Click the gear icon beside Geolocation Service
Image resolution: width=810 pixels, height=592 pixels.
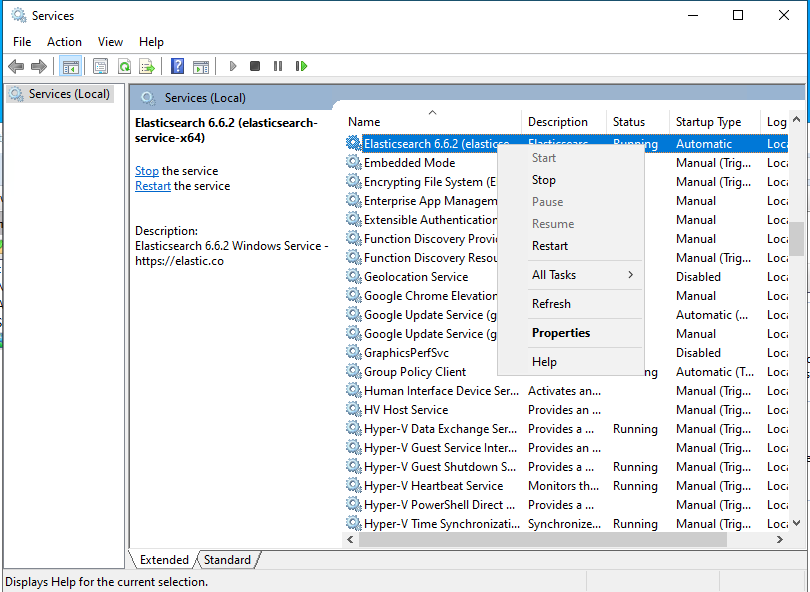pyautogui.click(x=353, y=276)
